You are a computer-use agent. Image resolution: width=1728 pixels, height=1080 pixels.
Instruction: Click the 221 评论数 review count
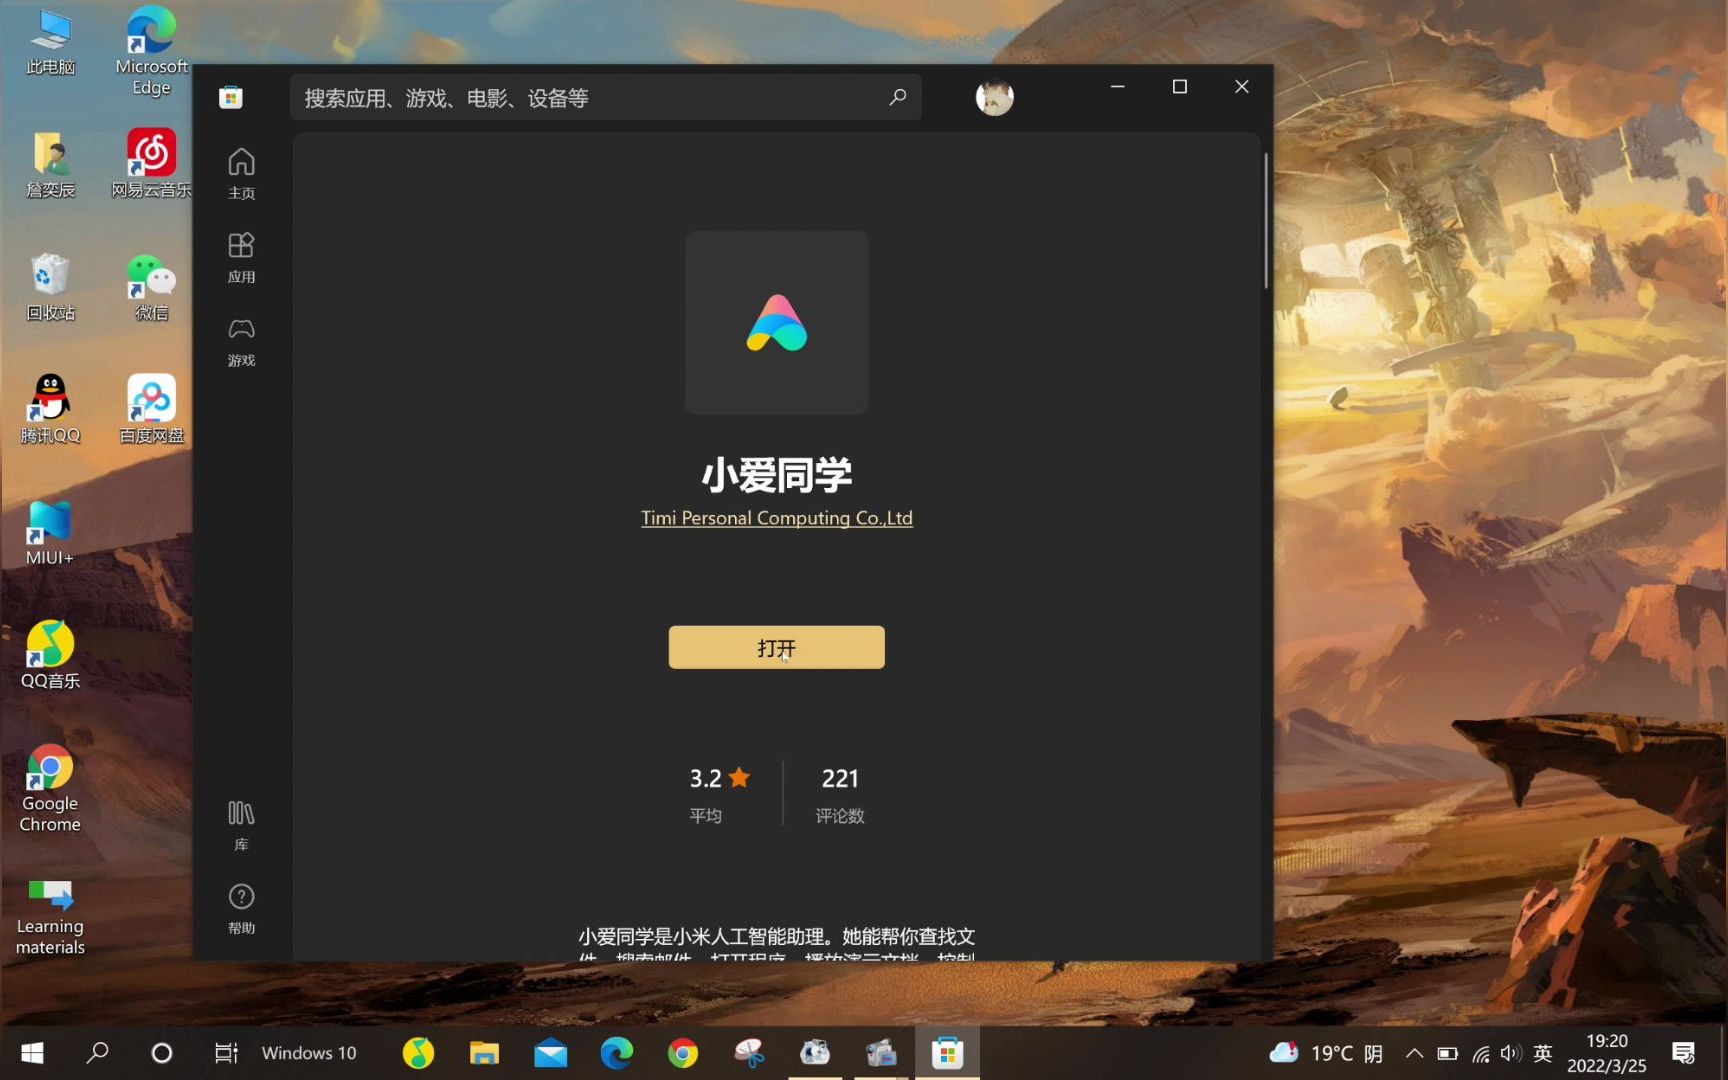coord(840,795)
